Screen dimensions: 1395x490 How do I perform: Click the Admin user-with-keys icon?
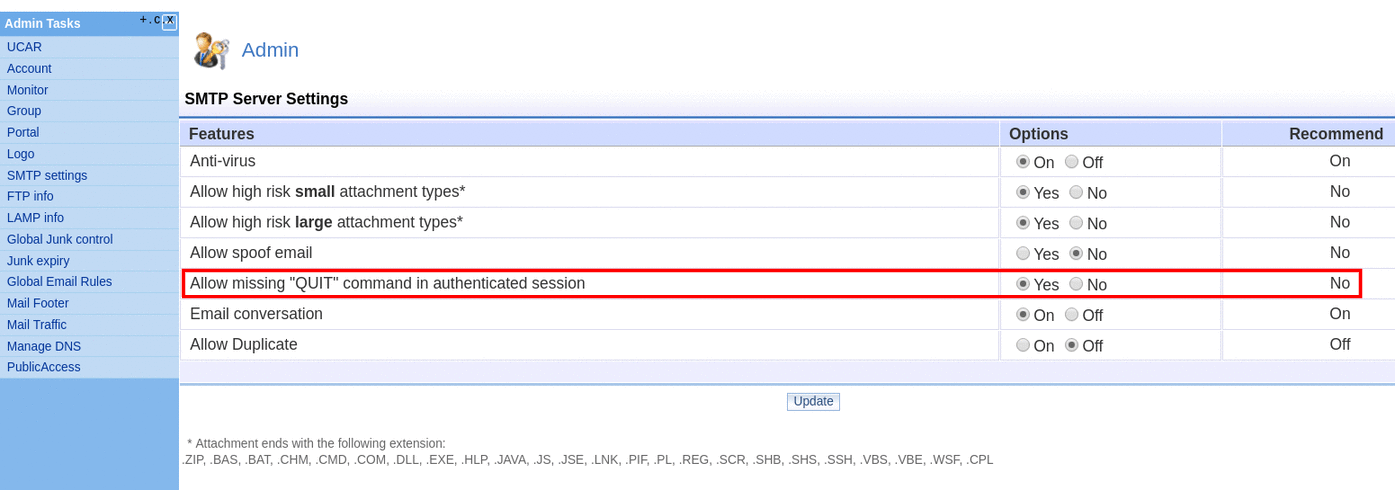(212, 50)
